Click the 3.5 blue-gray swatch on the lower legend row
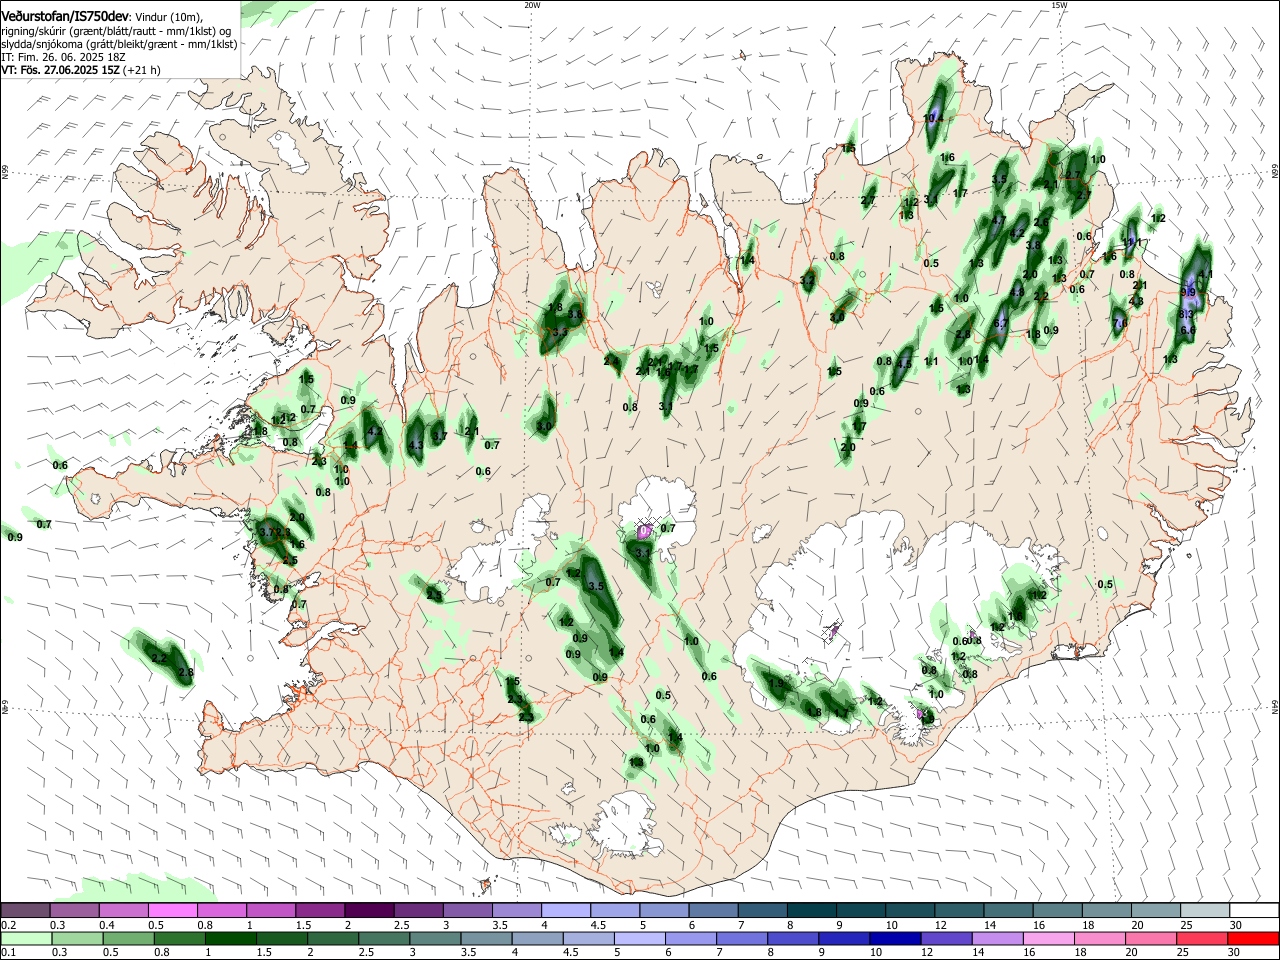 coord(485,938)
